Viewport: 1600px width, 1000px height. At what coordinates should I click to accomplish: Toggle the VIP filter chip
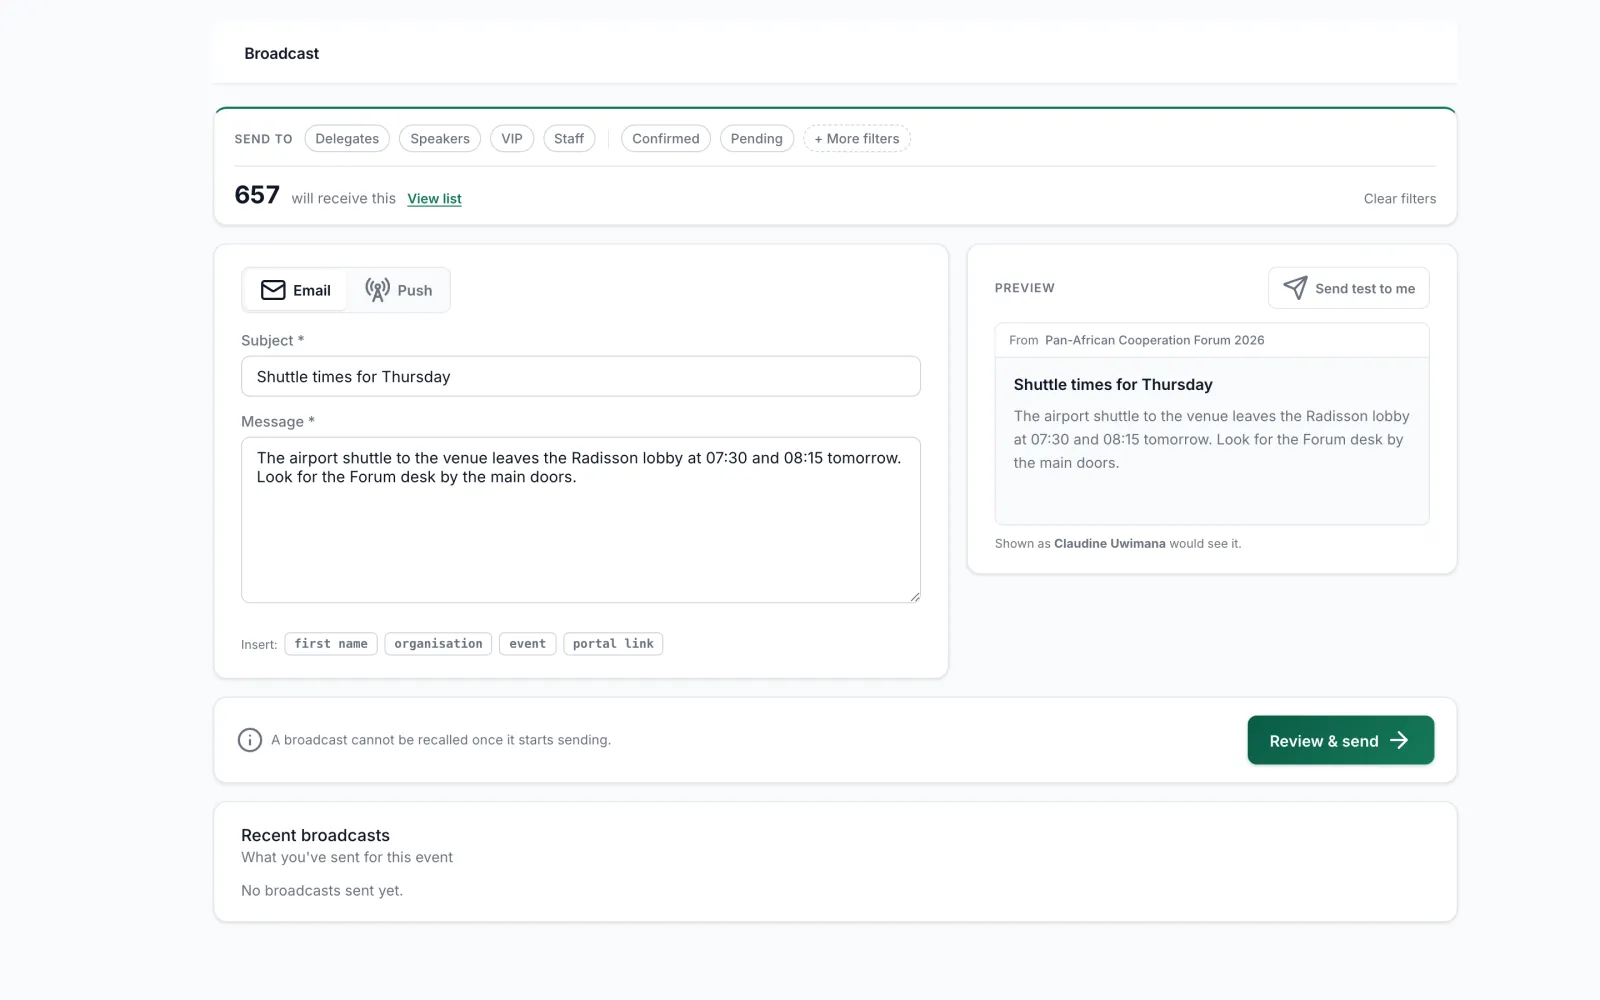point(512,139)
